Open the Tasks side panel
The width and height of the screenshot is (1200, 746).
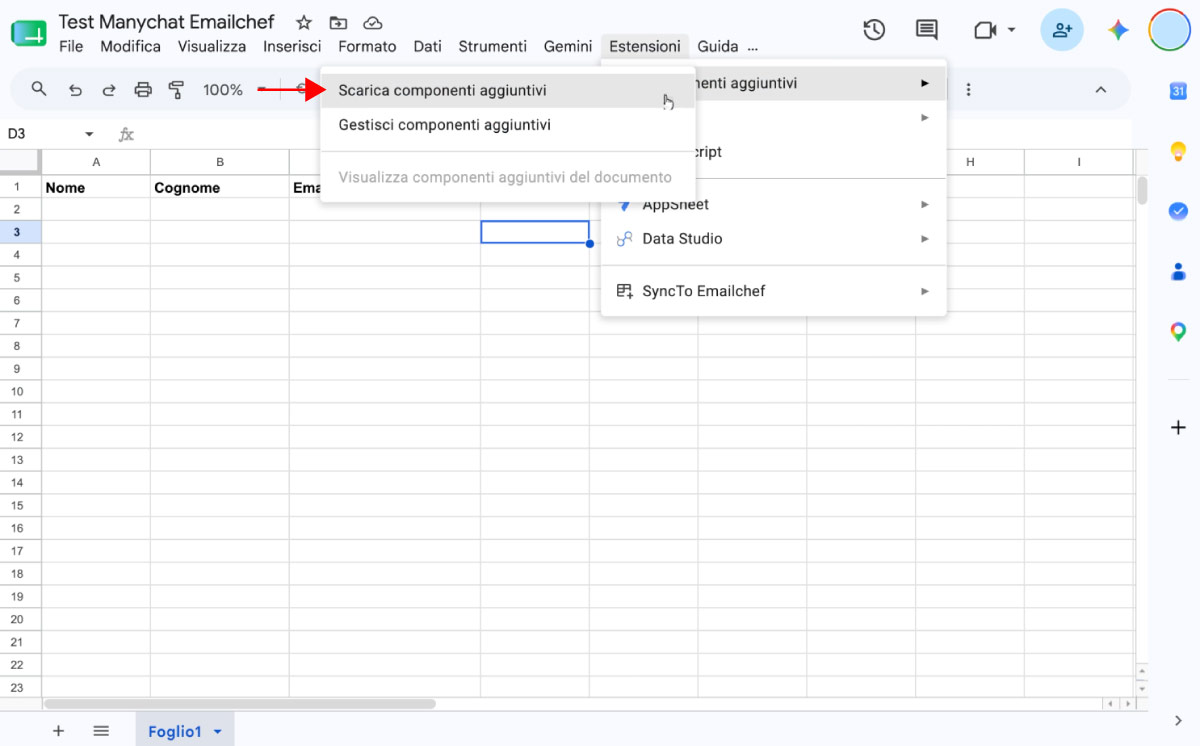(x=1178, y=211)
